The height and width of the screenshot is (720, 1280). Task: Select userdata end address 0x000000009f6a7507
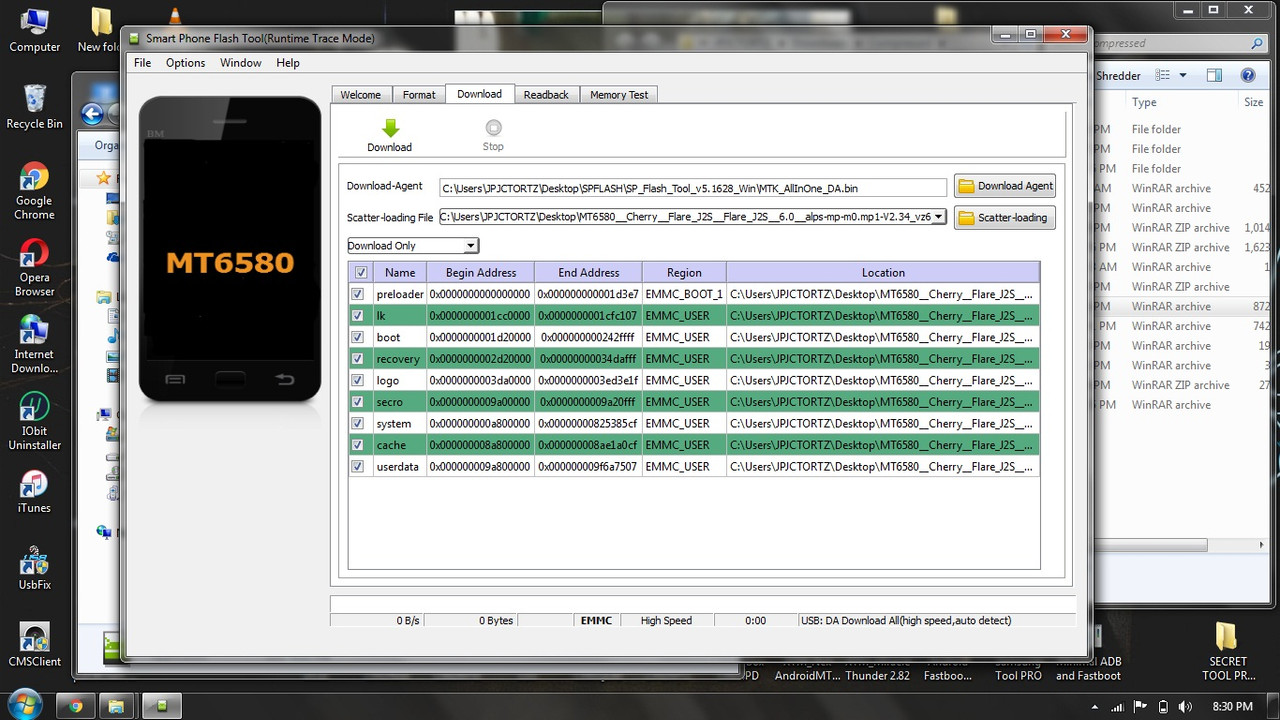[588, 466]
